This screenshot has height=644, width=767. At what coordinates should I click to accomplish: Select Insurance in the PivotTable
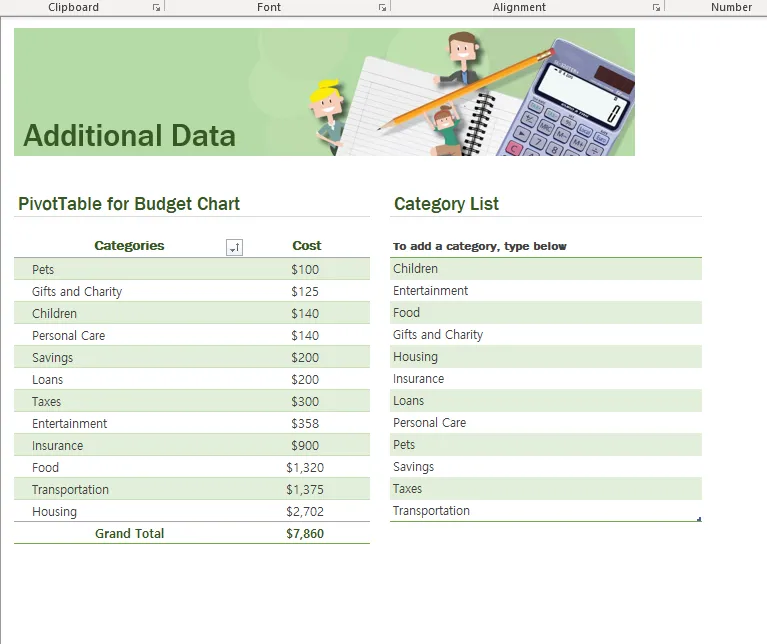click(57, 445)
